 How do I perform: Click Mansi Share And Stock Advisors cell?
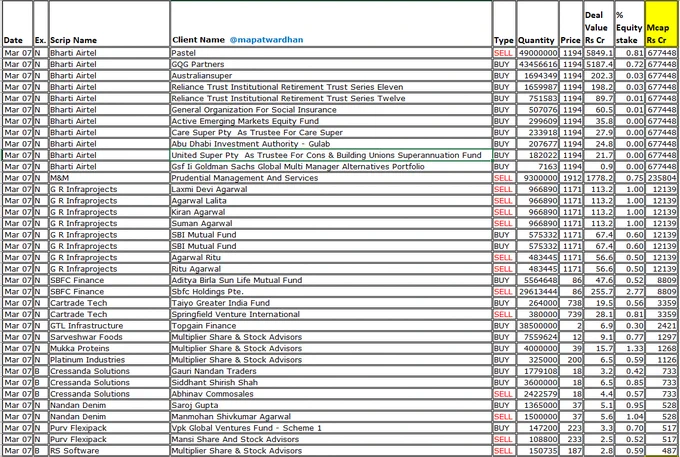[331, 439]
